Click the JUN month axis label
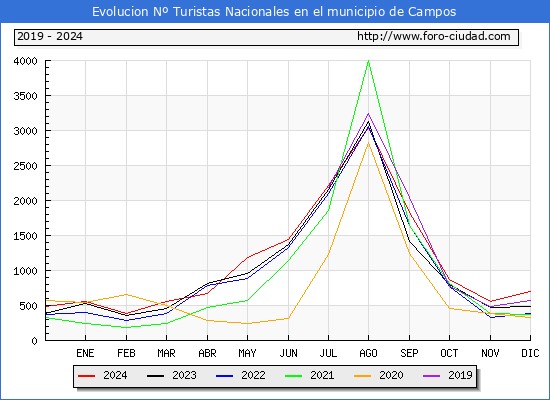The image size is (550, 400). [x=288, y=353]
